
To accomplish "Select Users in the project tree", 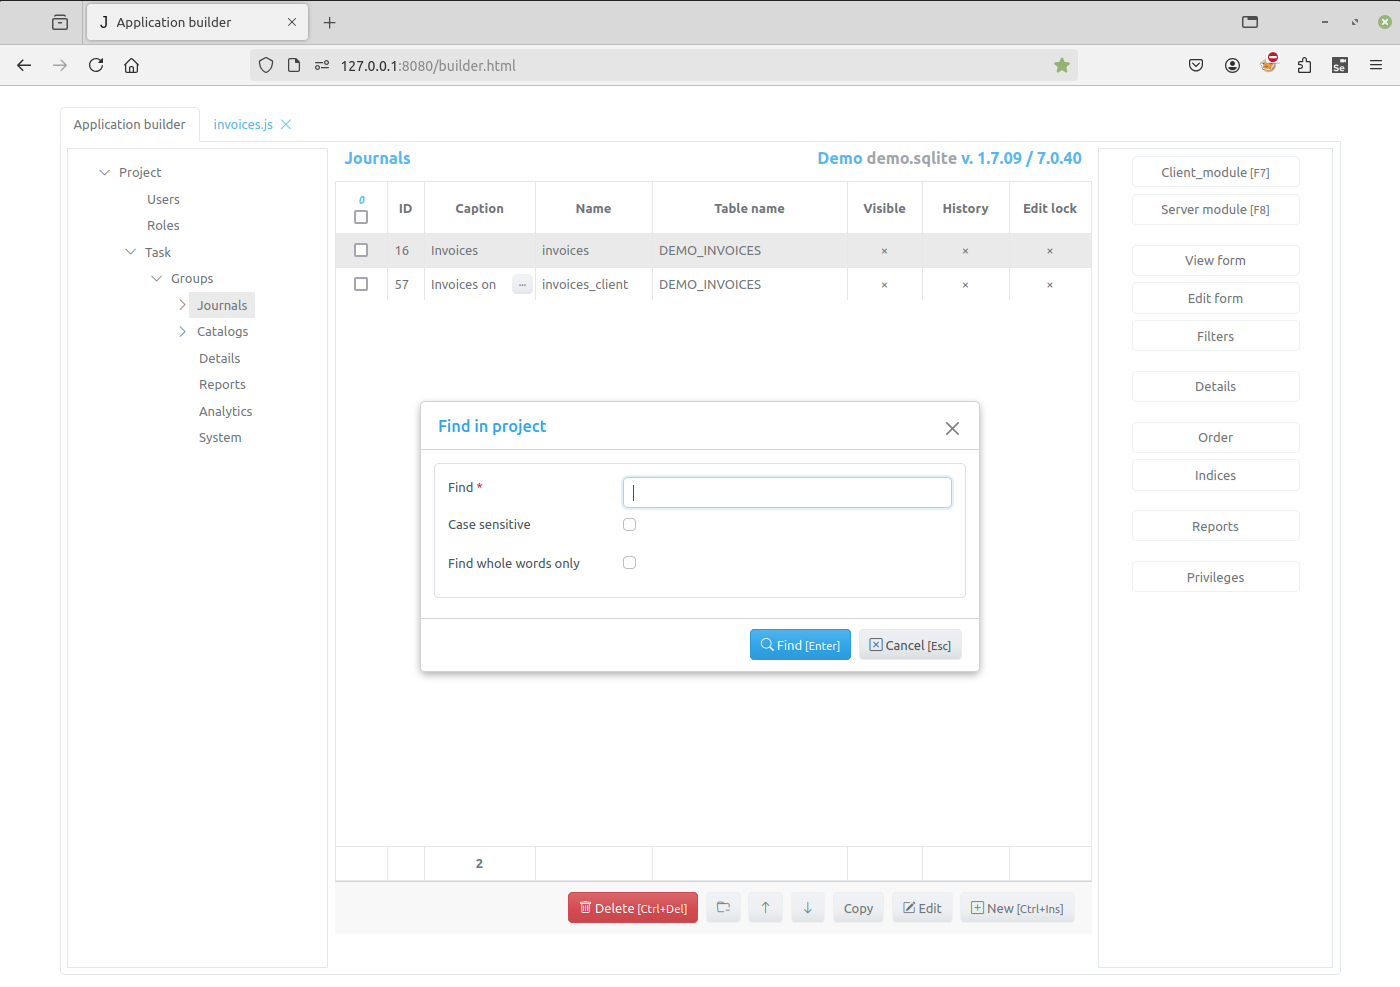I will 163,199.
